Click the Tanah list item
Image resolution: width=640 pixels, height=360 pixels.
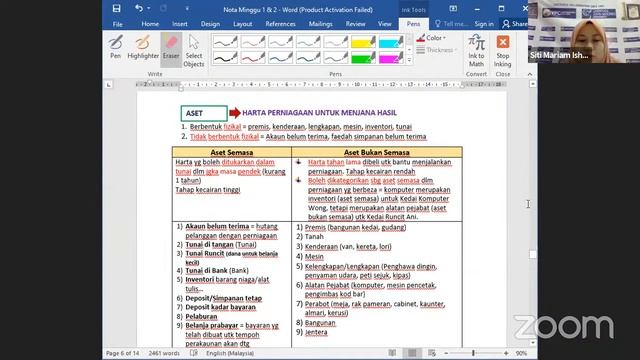tap(314, 237)
